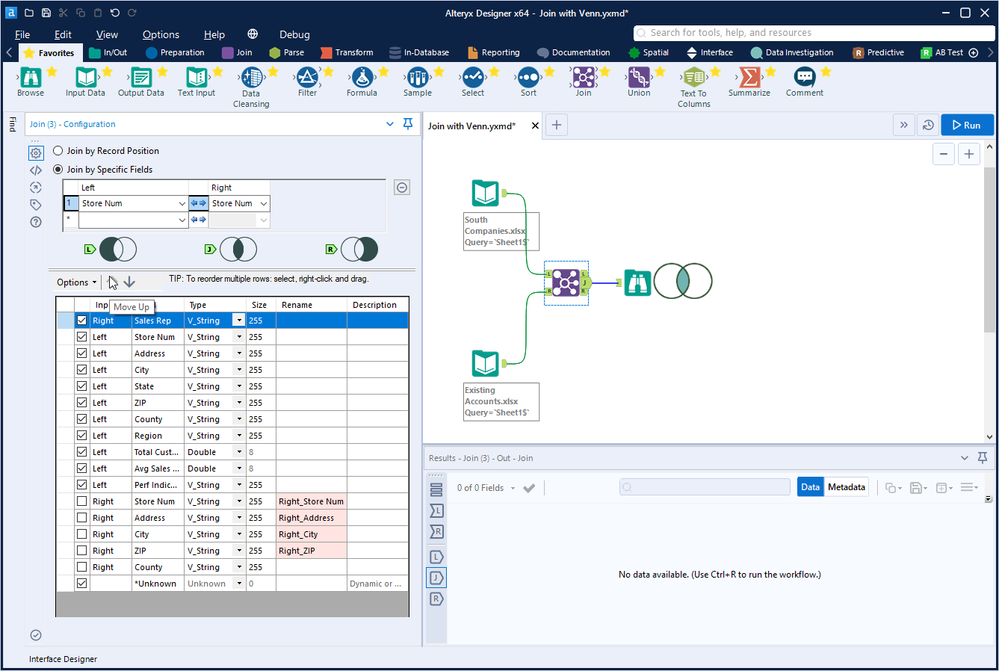The image size is (999, 671).
Task: Switch to Metadata view in Results
Action: [846, 487]
